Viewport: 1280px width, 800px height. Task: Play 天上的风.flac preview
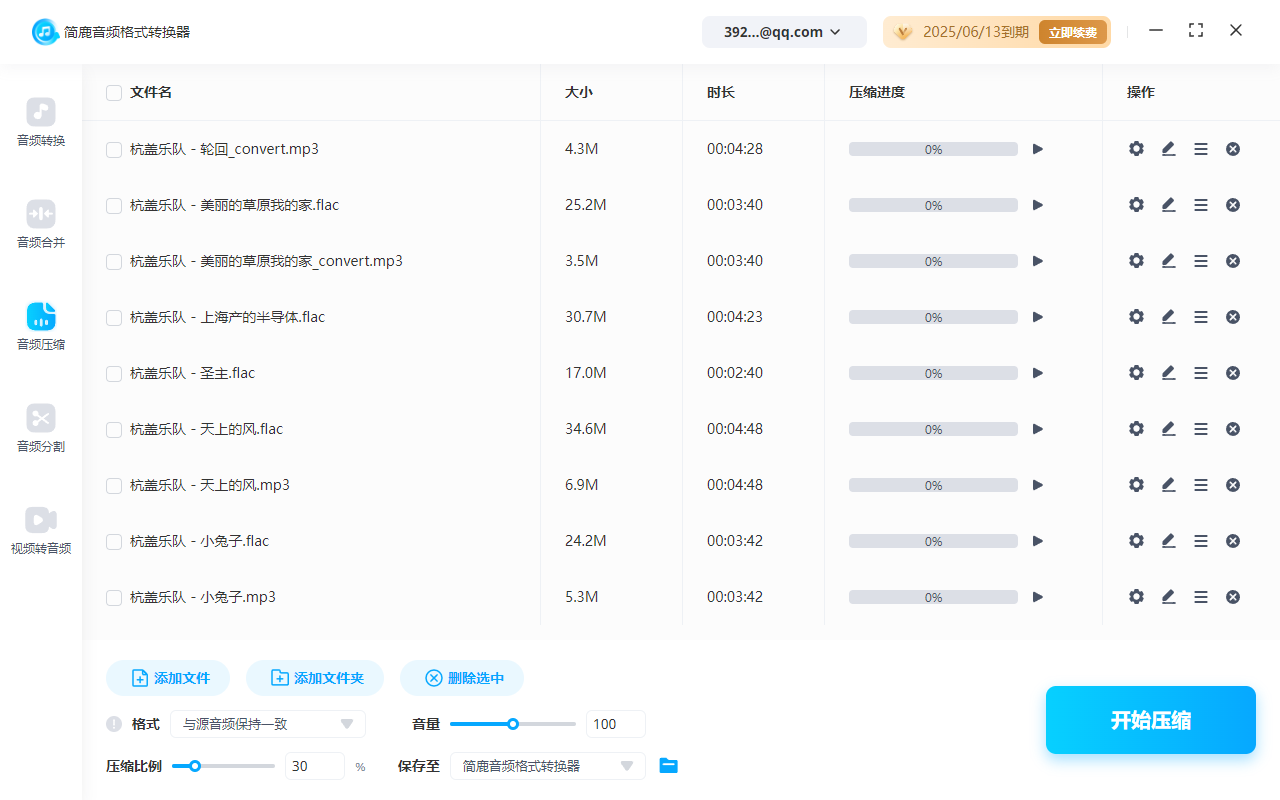pyautogui.click(x=1038, y=429)
